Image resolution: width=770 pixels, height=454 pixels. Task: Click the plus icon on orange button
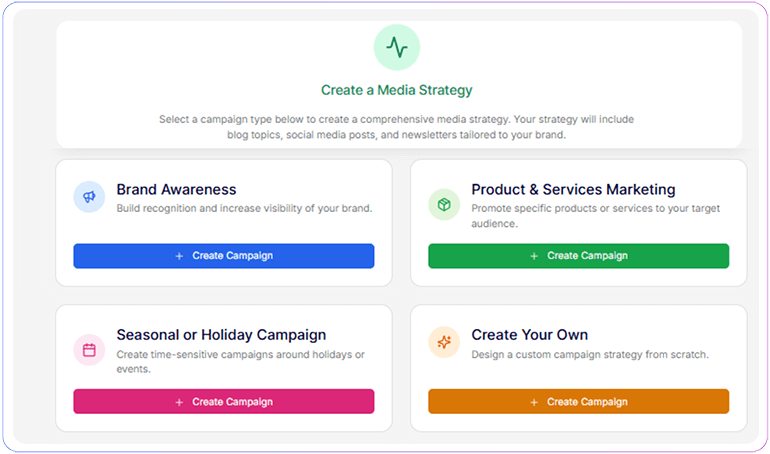(x=534, y=402)
